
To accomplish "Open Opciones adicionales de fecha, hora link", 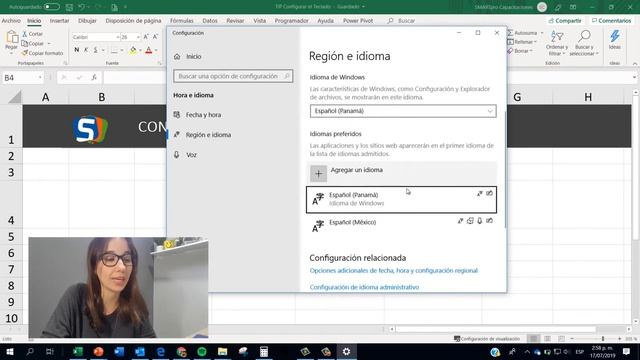I will coord(393,271).
